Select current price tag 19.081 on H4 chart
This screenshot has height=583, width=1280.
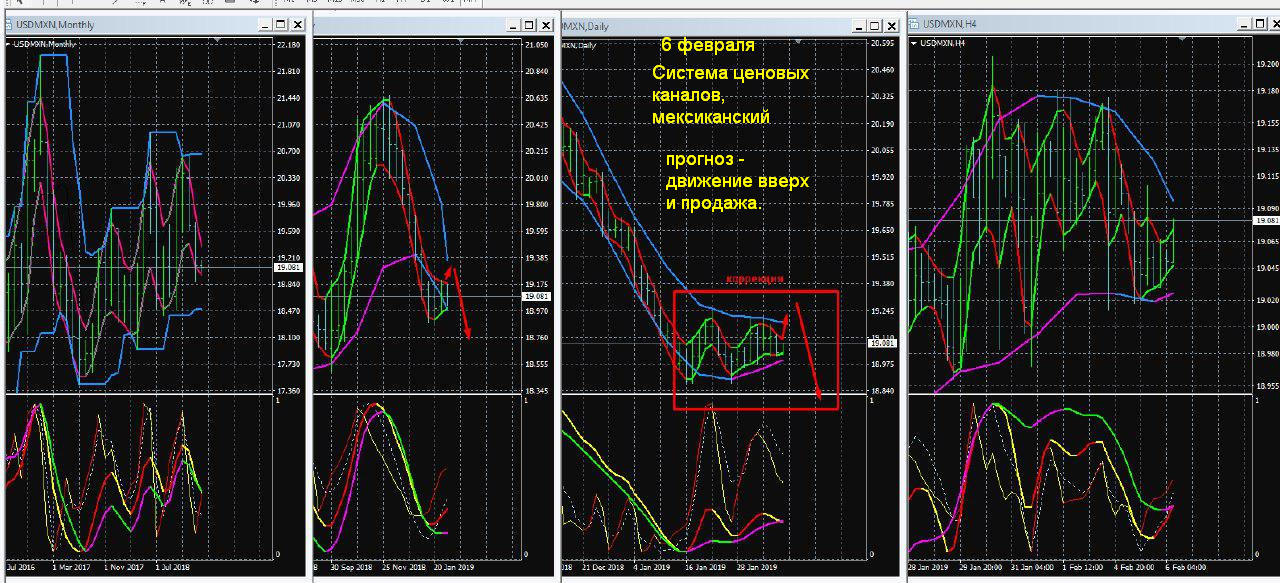1265,219
